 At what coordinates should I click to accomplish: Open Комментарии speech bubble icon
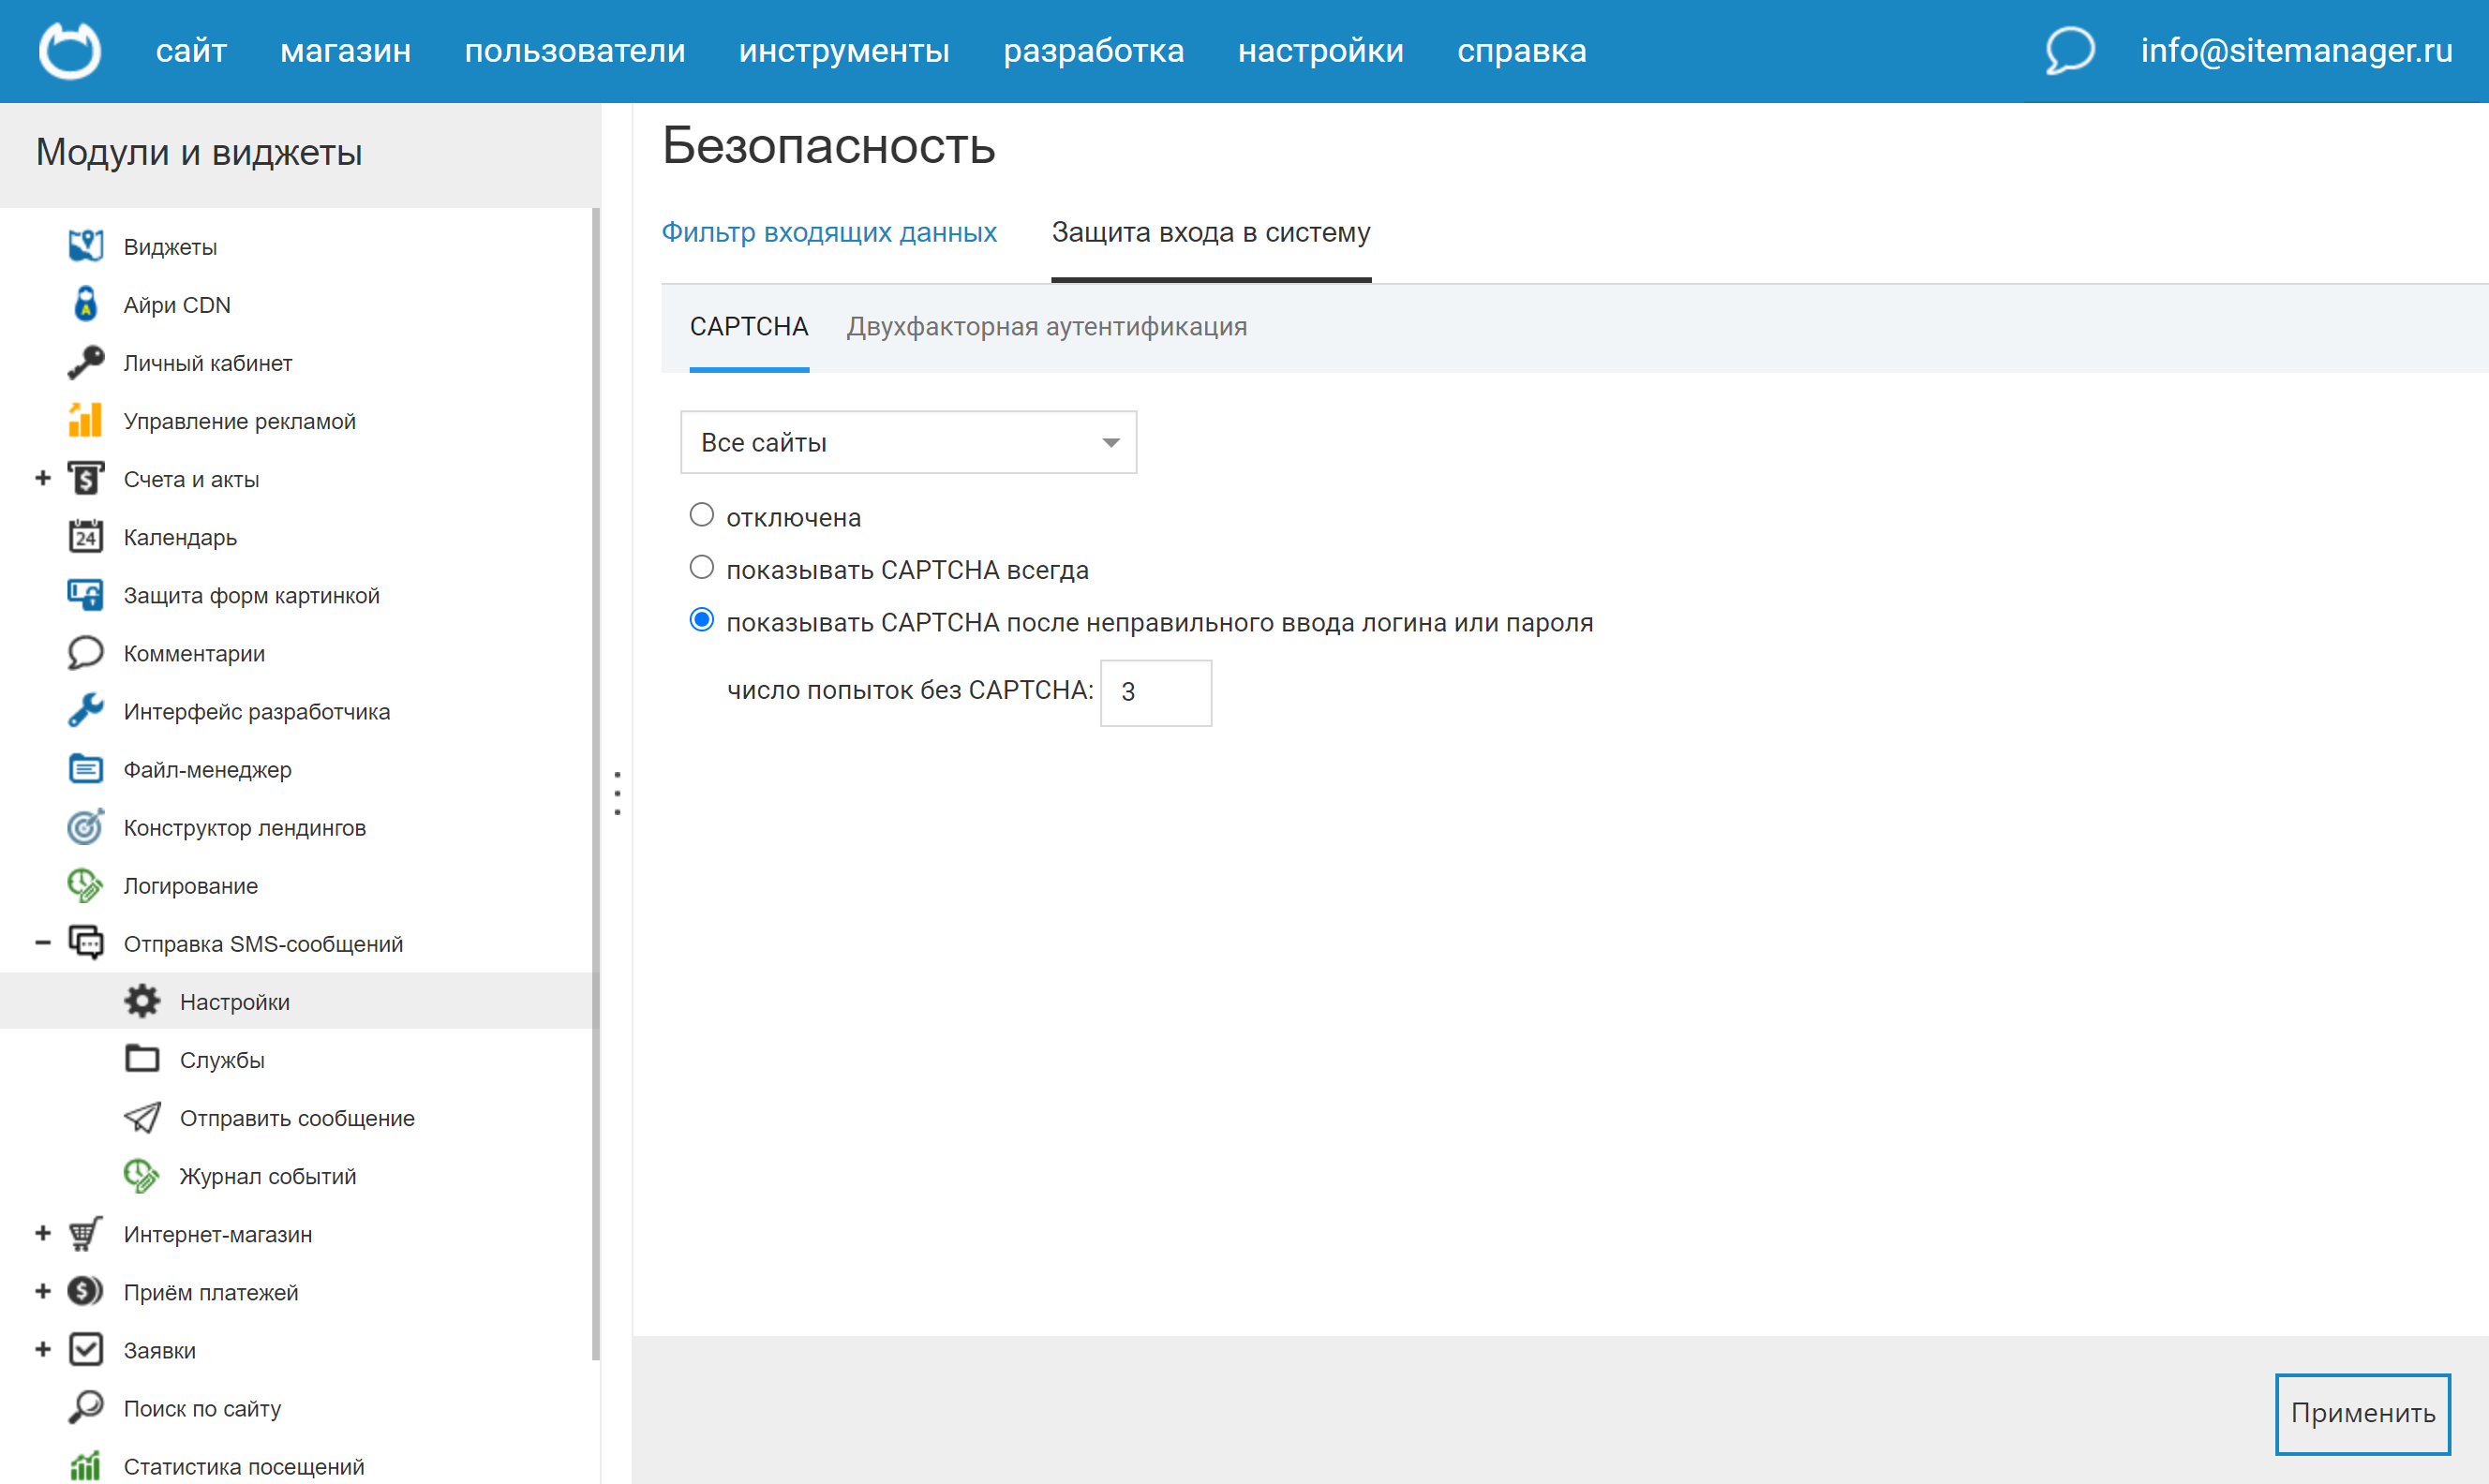pyautogui.click(x=86, y=652)
